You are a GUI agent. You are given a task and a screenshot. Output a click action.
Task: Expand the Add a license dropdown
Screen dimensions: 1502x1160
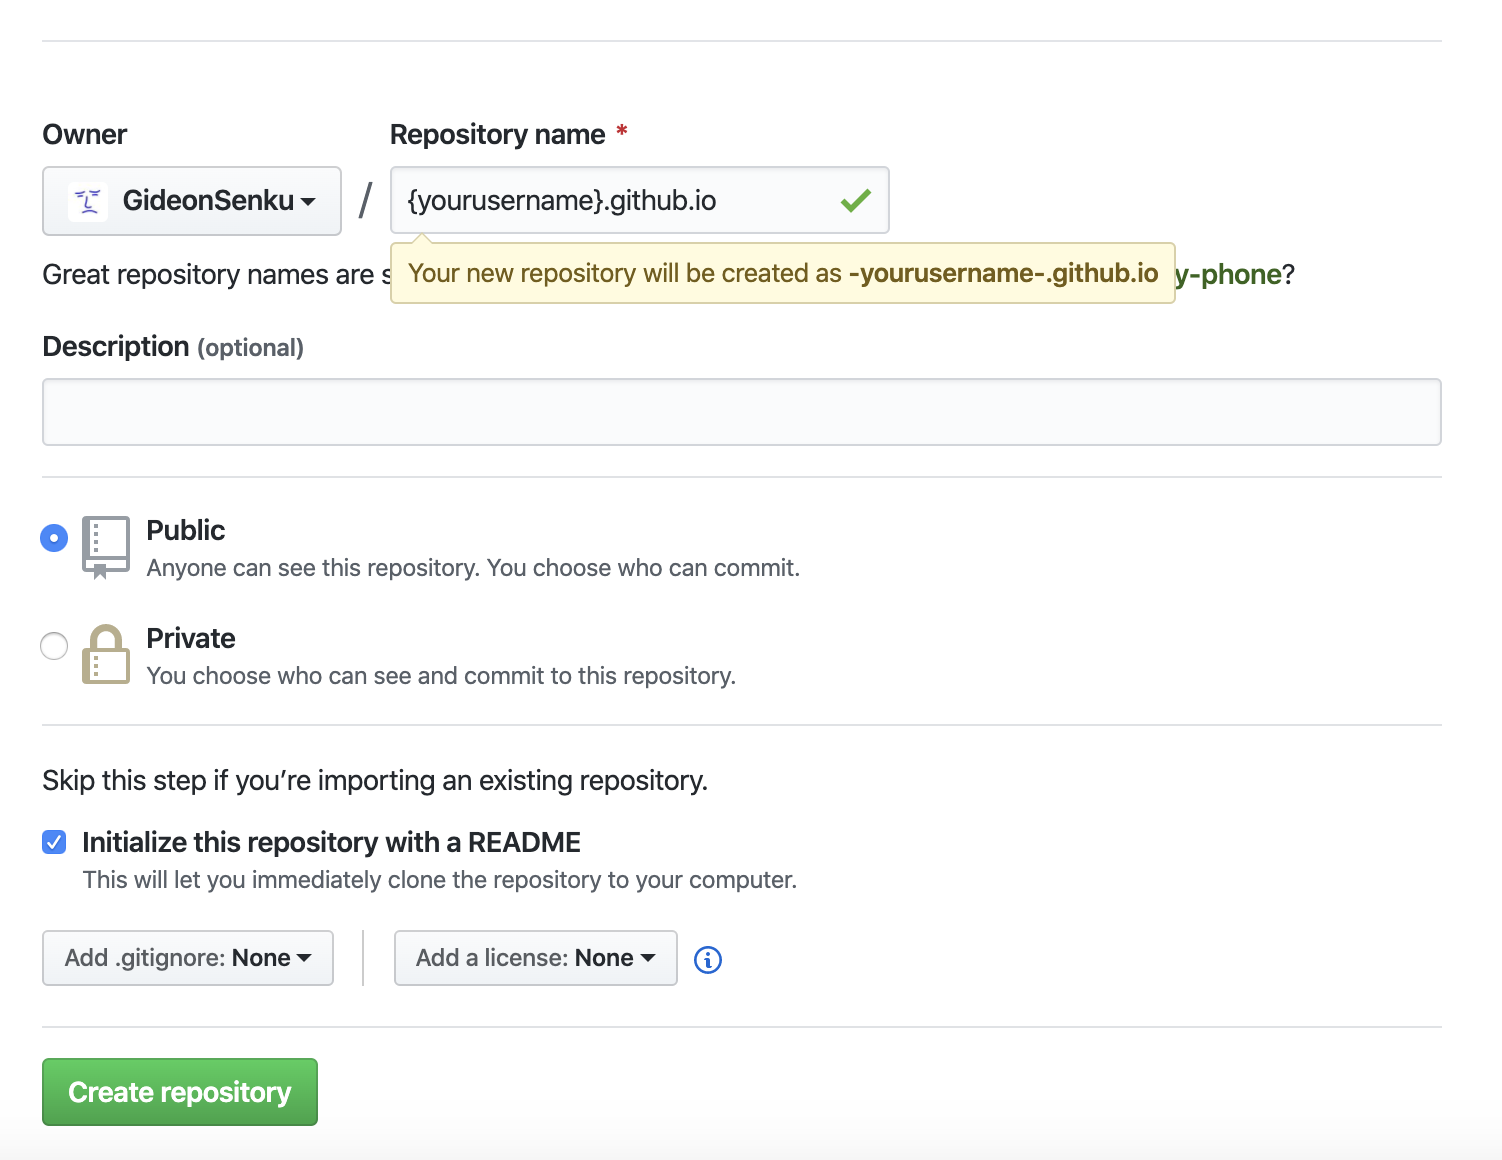click(x=535, y=958)
